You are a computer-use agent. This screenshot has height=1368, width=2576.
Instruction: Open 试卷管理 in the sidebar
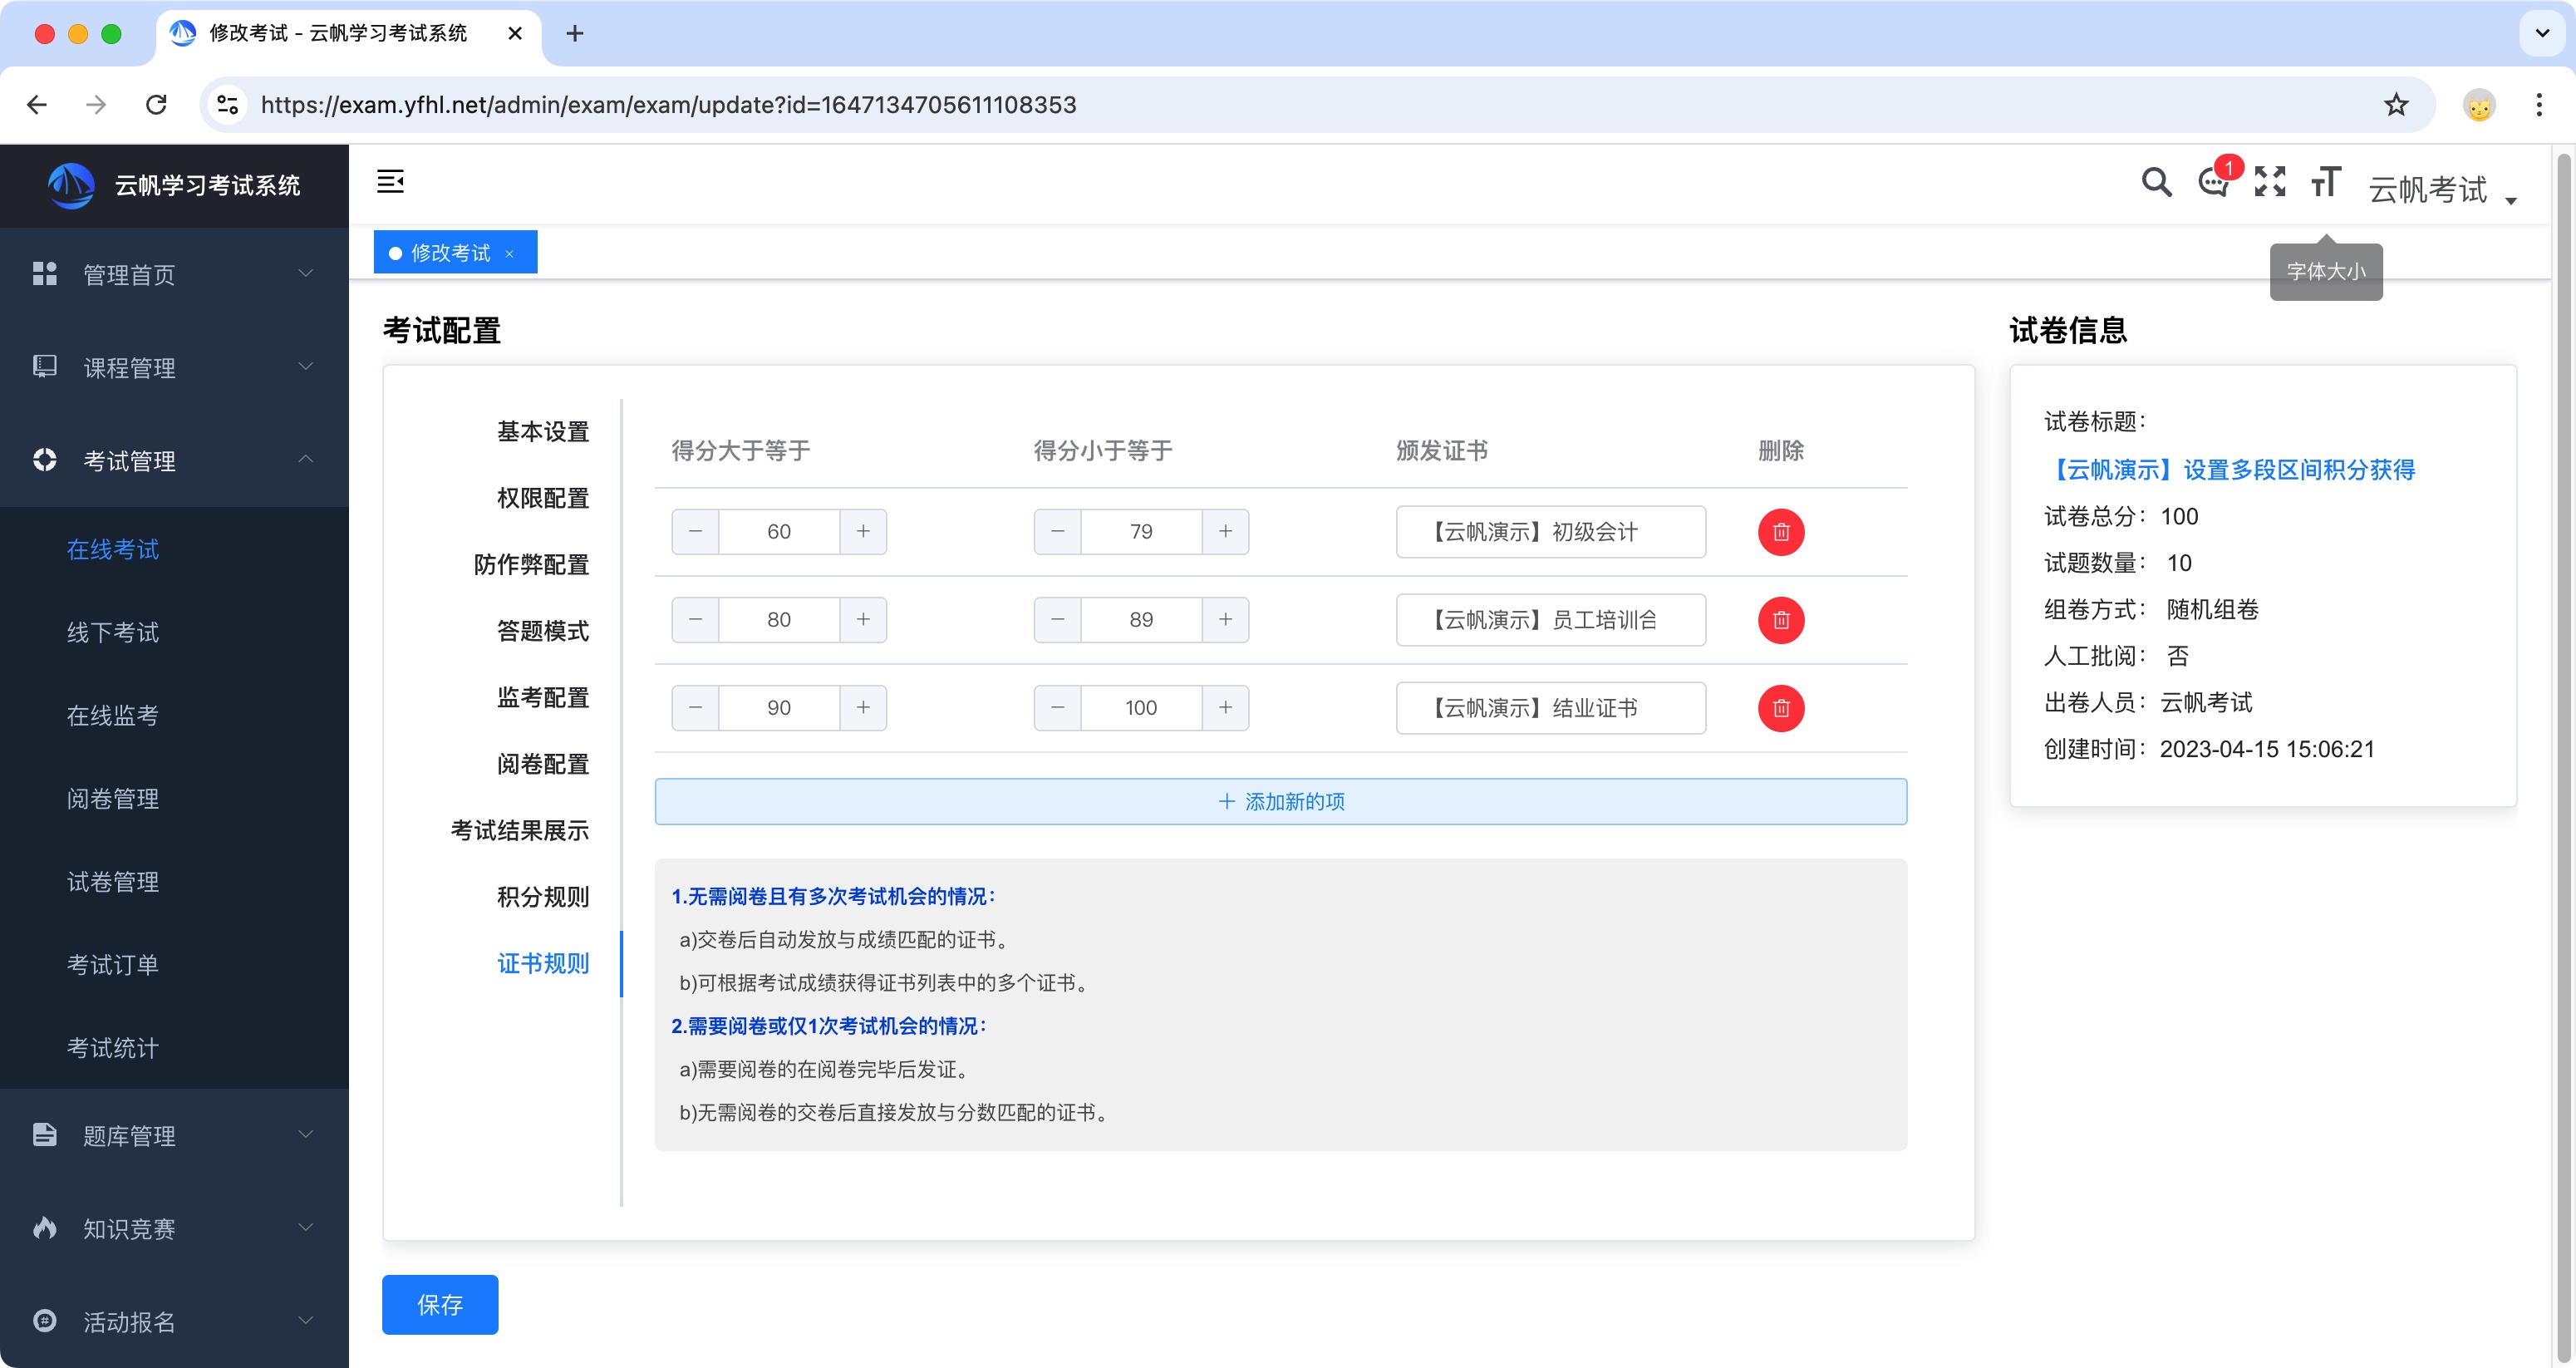113,882
